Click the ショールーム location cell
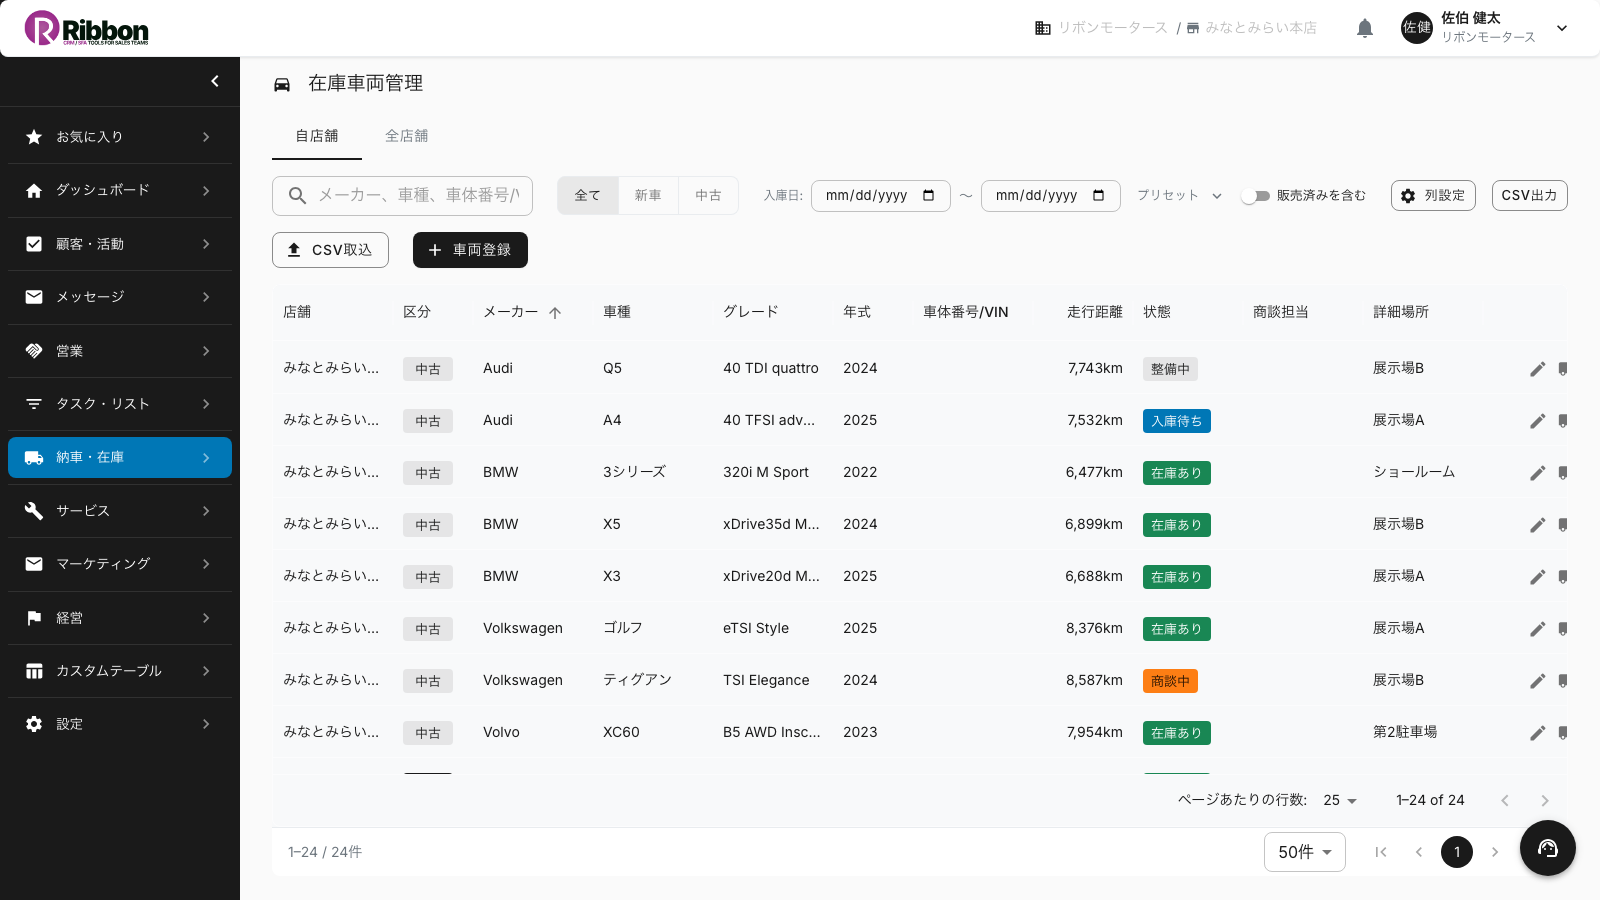1600x900 pixels. [x=1414, y=472]
